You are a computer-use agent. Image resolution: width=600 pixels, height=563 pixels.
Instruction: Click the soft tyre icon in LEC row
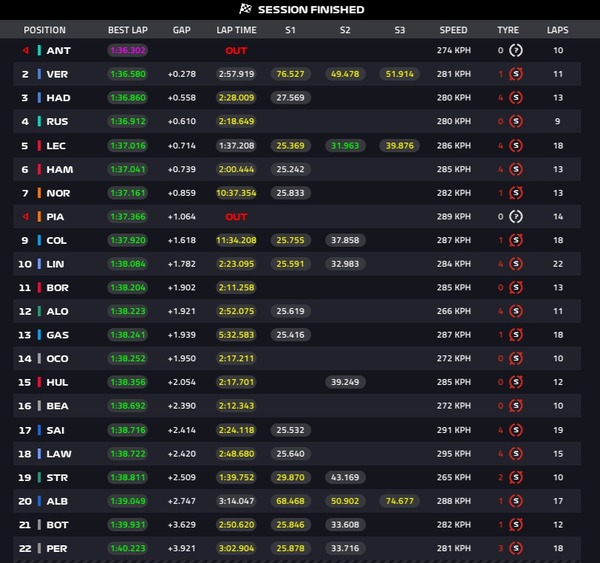click(x=515, y=145)
